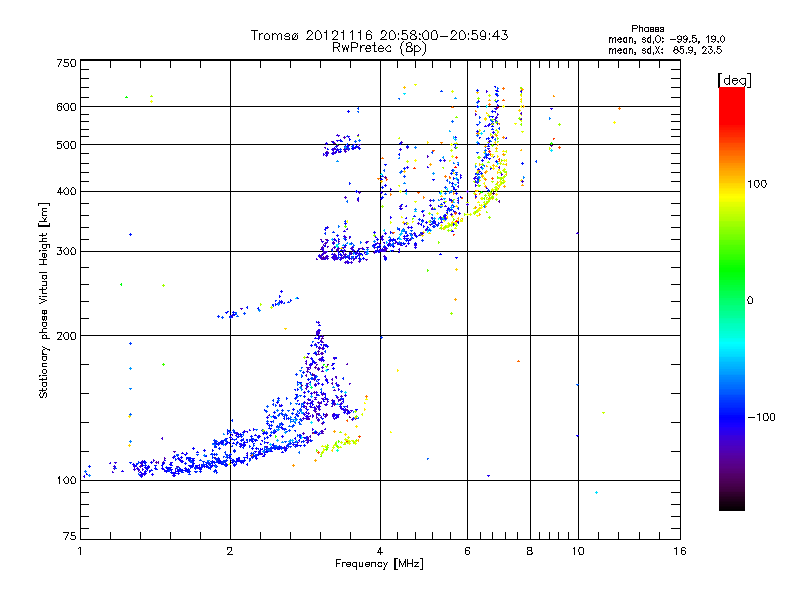Image resolution: width=800 pixels, height=600 pixels.
Task: Click the x-axis tick label "4"
Action: tap(380, 551)
